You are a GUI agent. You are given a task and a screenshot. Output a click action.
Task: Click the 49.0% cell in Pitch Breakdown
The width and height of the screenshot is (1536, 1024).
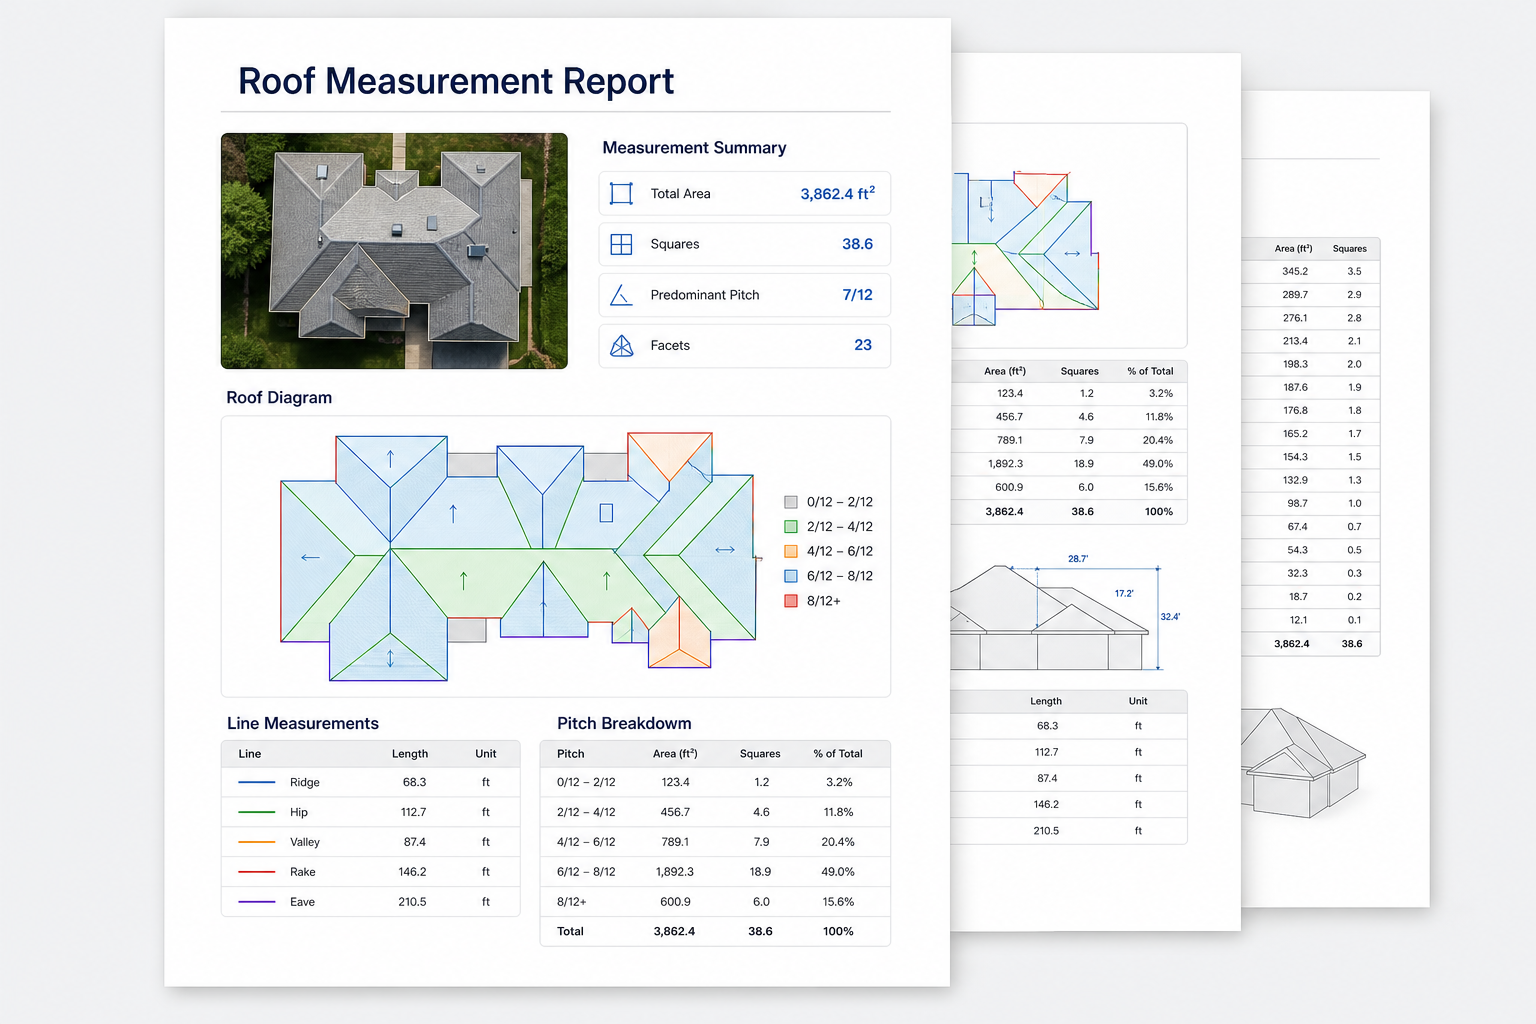(838, 872)
